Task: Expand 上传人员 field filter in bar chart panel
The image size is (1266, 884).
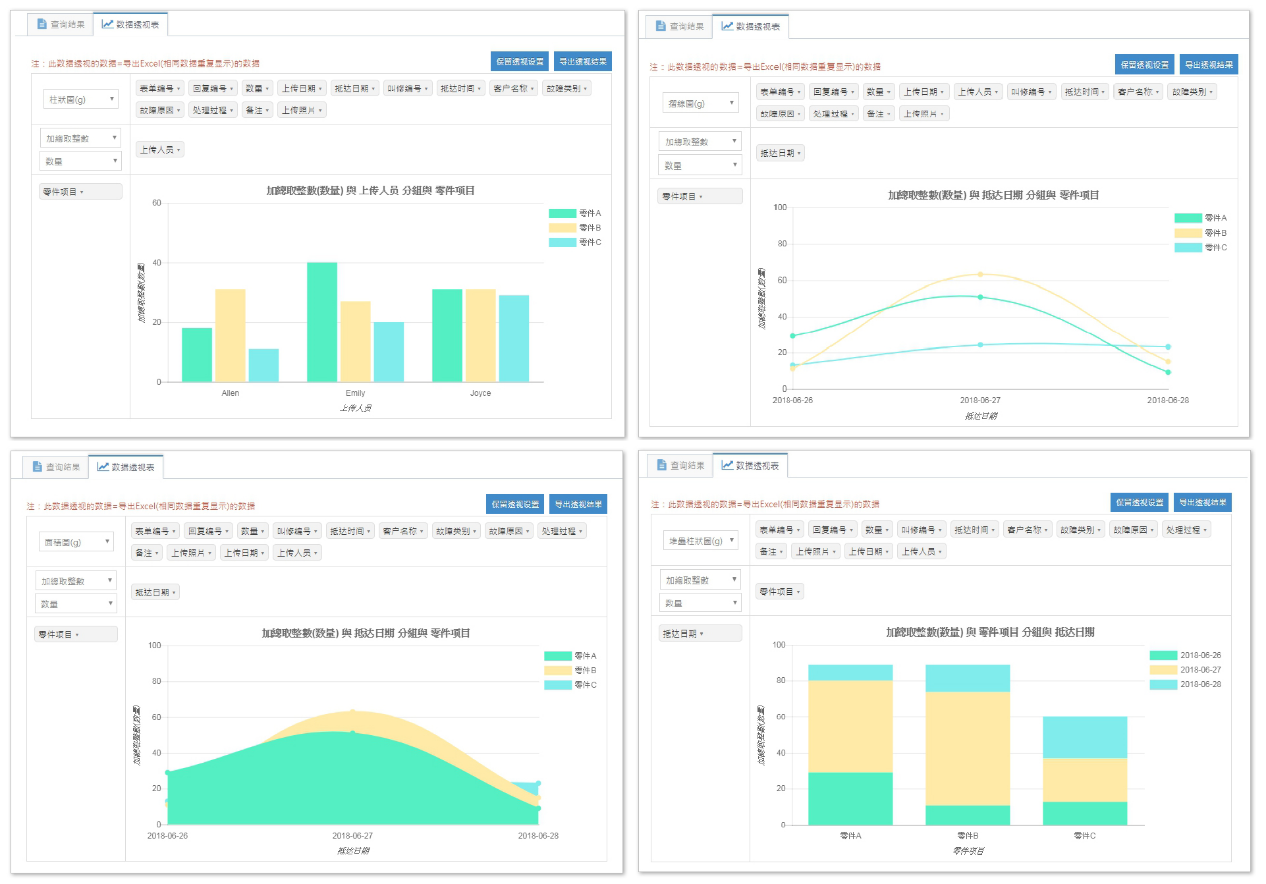Action: [x=160, y=150]
